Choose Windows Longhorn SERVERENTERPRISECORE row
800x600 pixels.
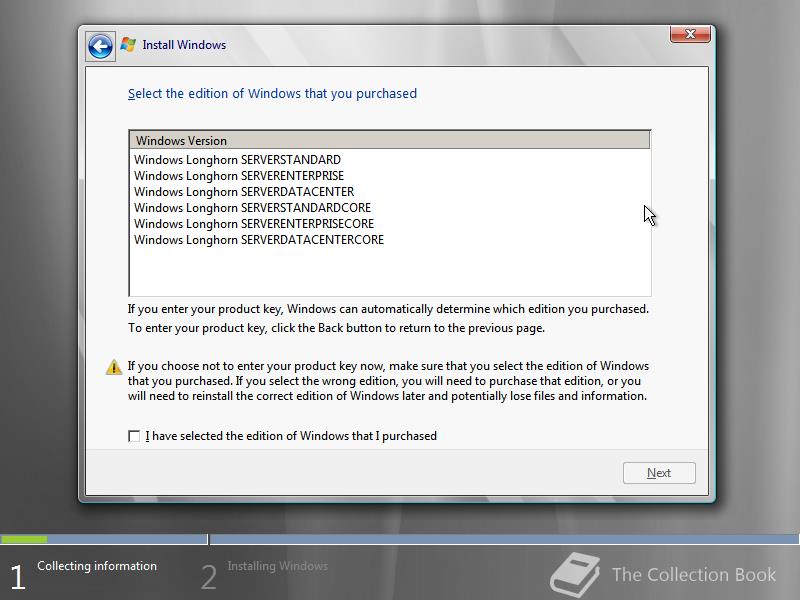coord(390,224)
